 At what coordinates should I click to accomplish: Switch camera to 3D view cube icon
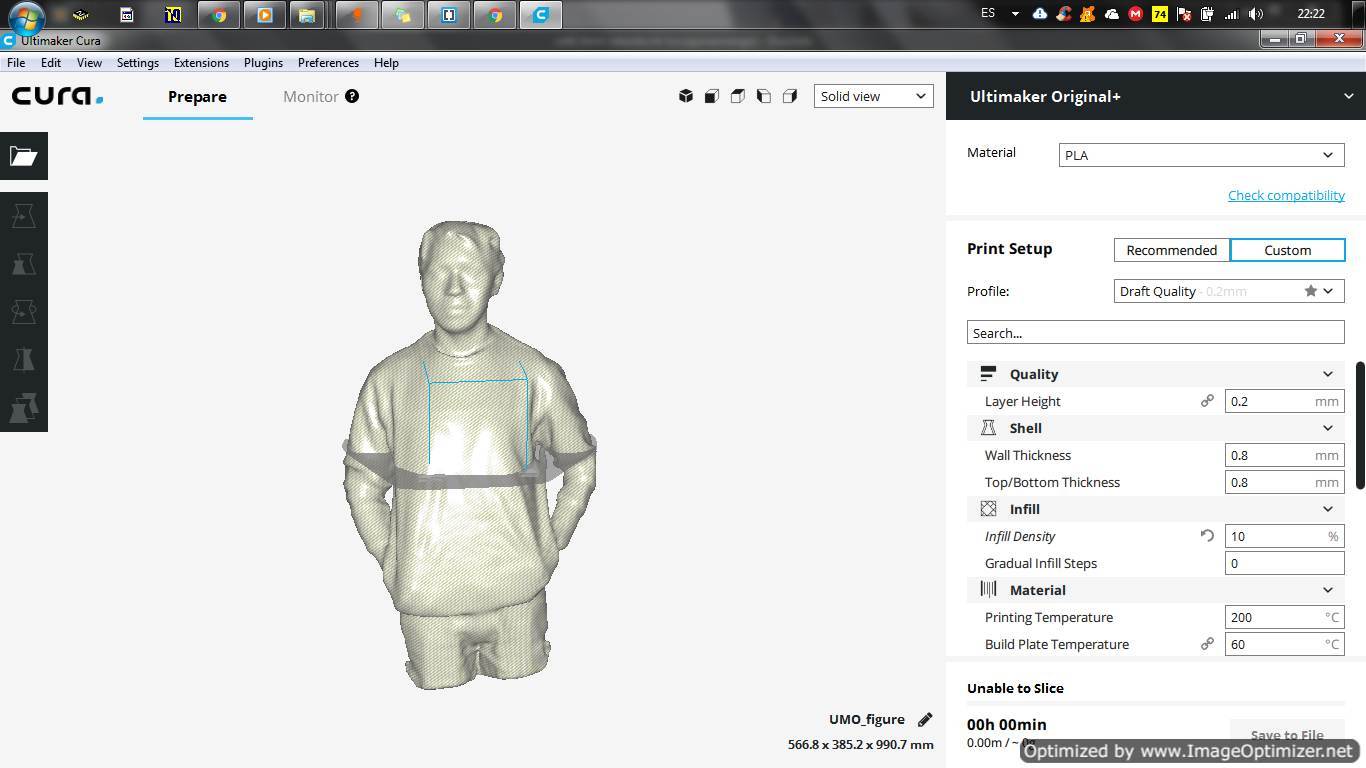click(x=686, y=96)
